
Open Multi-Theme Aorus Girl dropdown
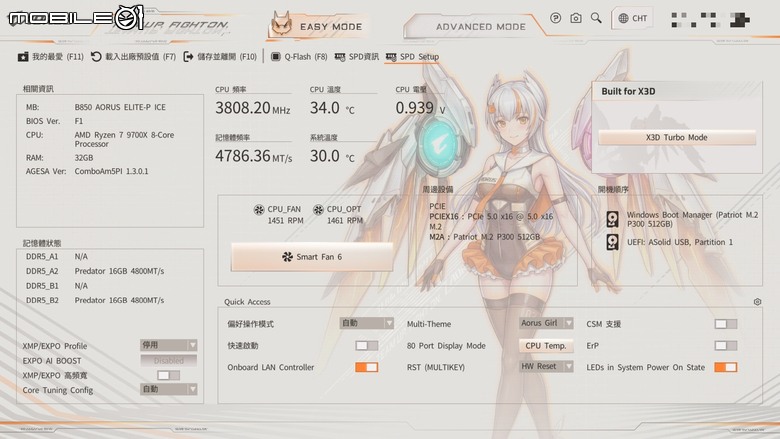click(x=546, y=323)
